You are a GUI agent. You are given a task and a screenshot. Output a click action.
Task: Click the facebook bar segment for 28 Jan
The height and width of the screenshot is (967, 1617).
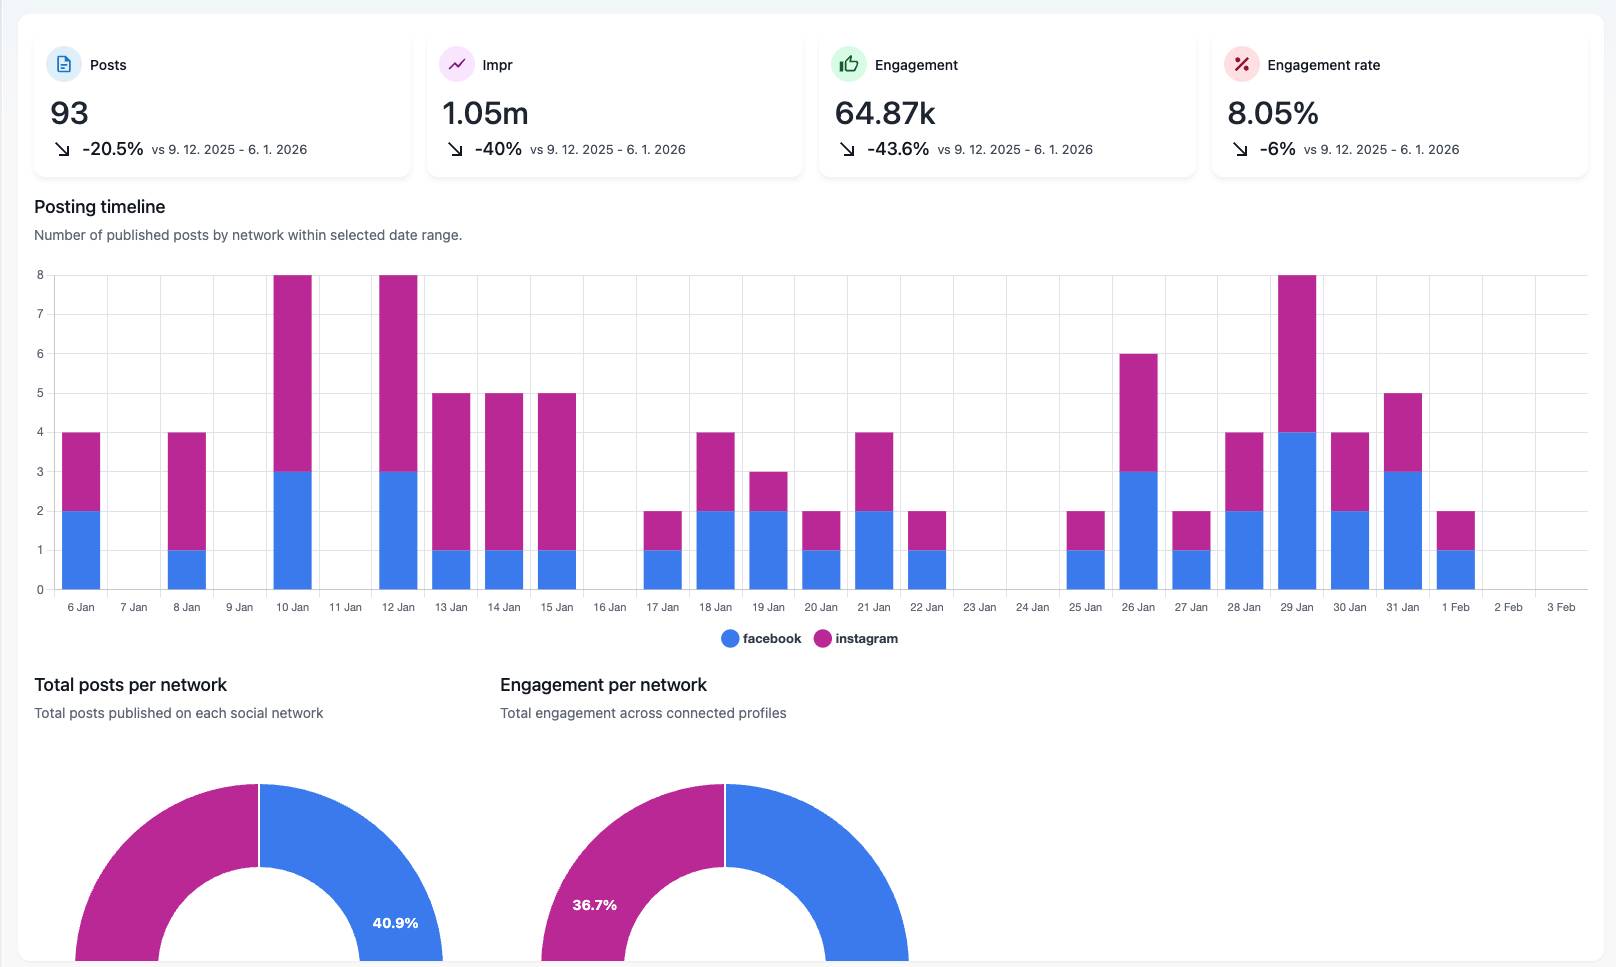[1244, 550]
